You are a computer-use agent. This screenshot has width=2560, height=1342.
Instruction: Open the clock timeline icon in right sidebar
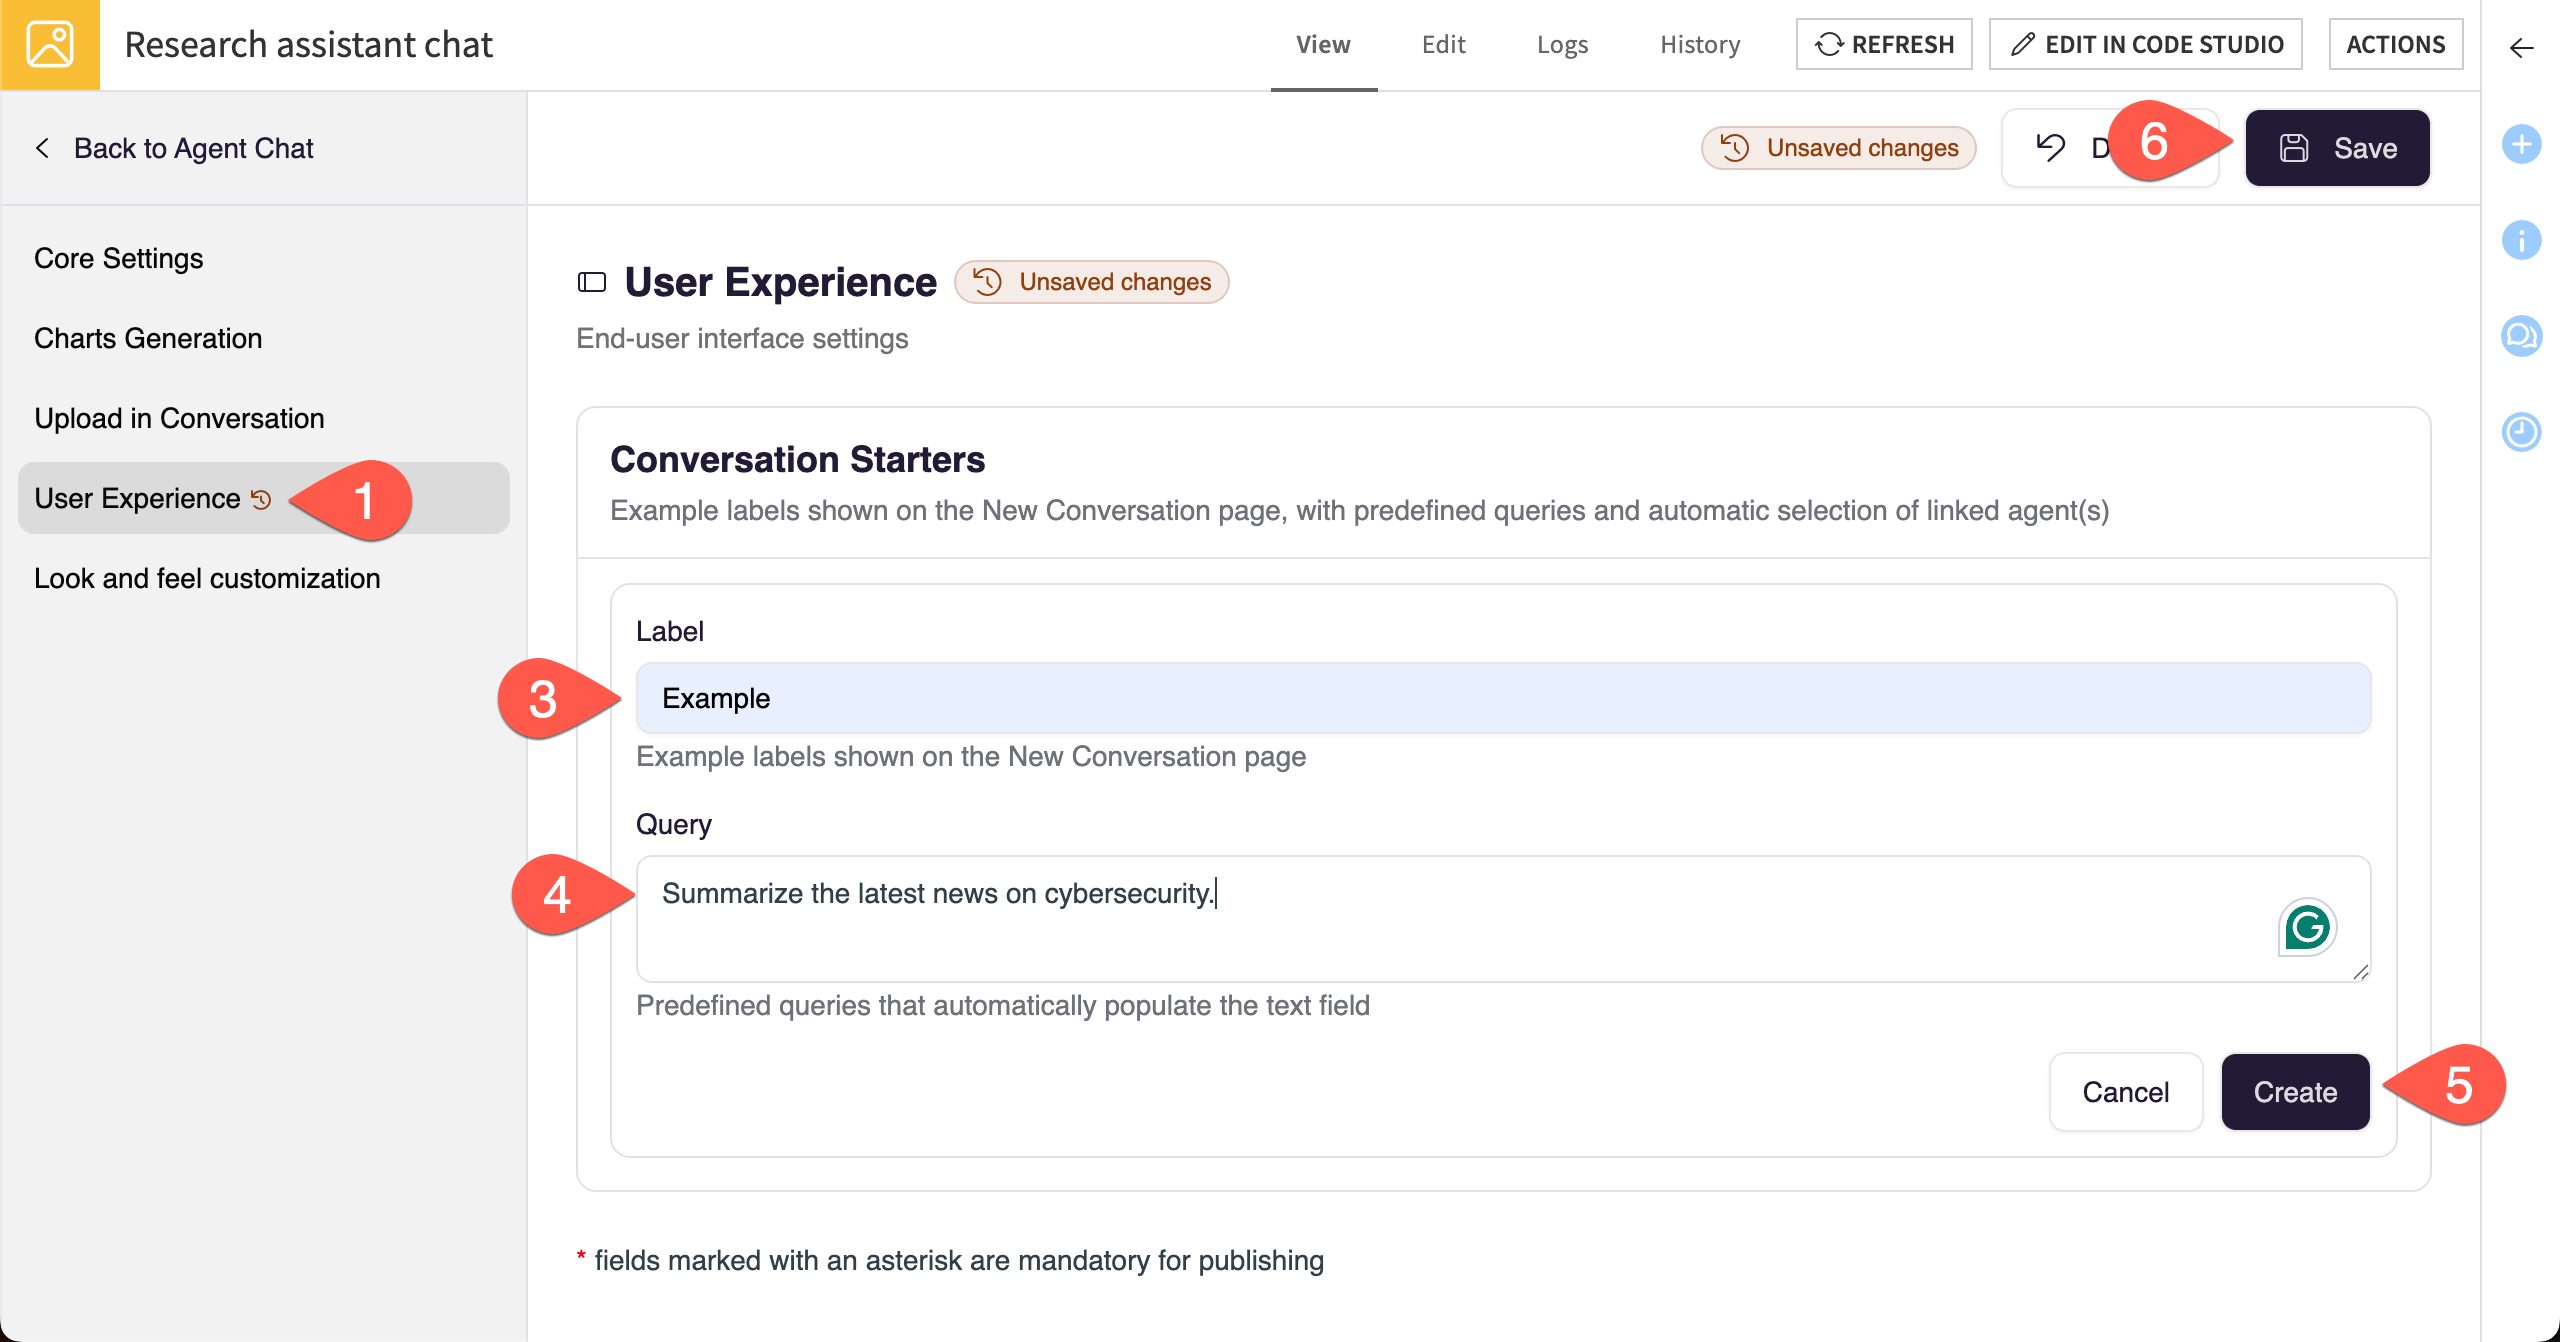(x=2521, y=432)
